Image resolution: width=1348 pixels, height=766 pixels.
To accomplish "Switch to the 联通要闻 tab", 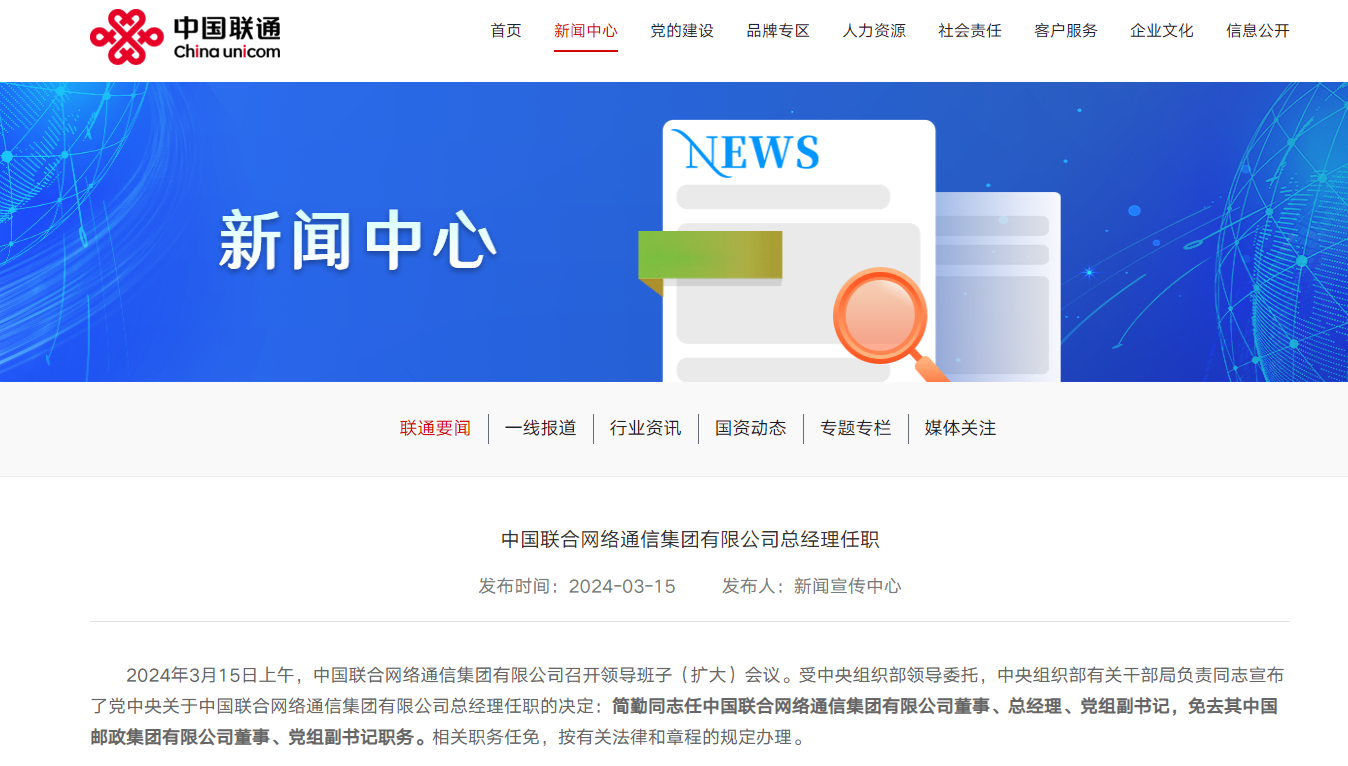I will pyautogui.click(x=436, y=428).
